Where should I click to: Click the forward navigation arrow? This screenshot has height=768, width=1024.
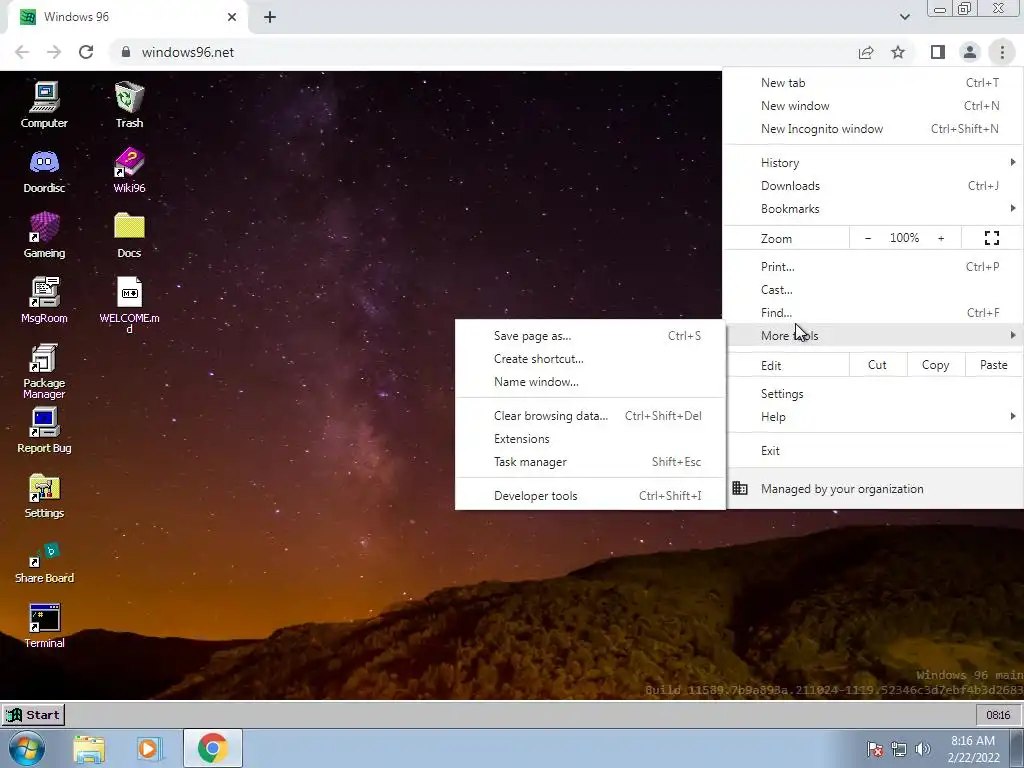[x=54, y=52]
